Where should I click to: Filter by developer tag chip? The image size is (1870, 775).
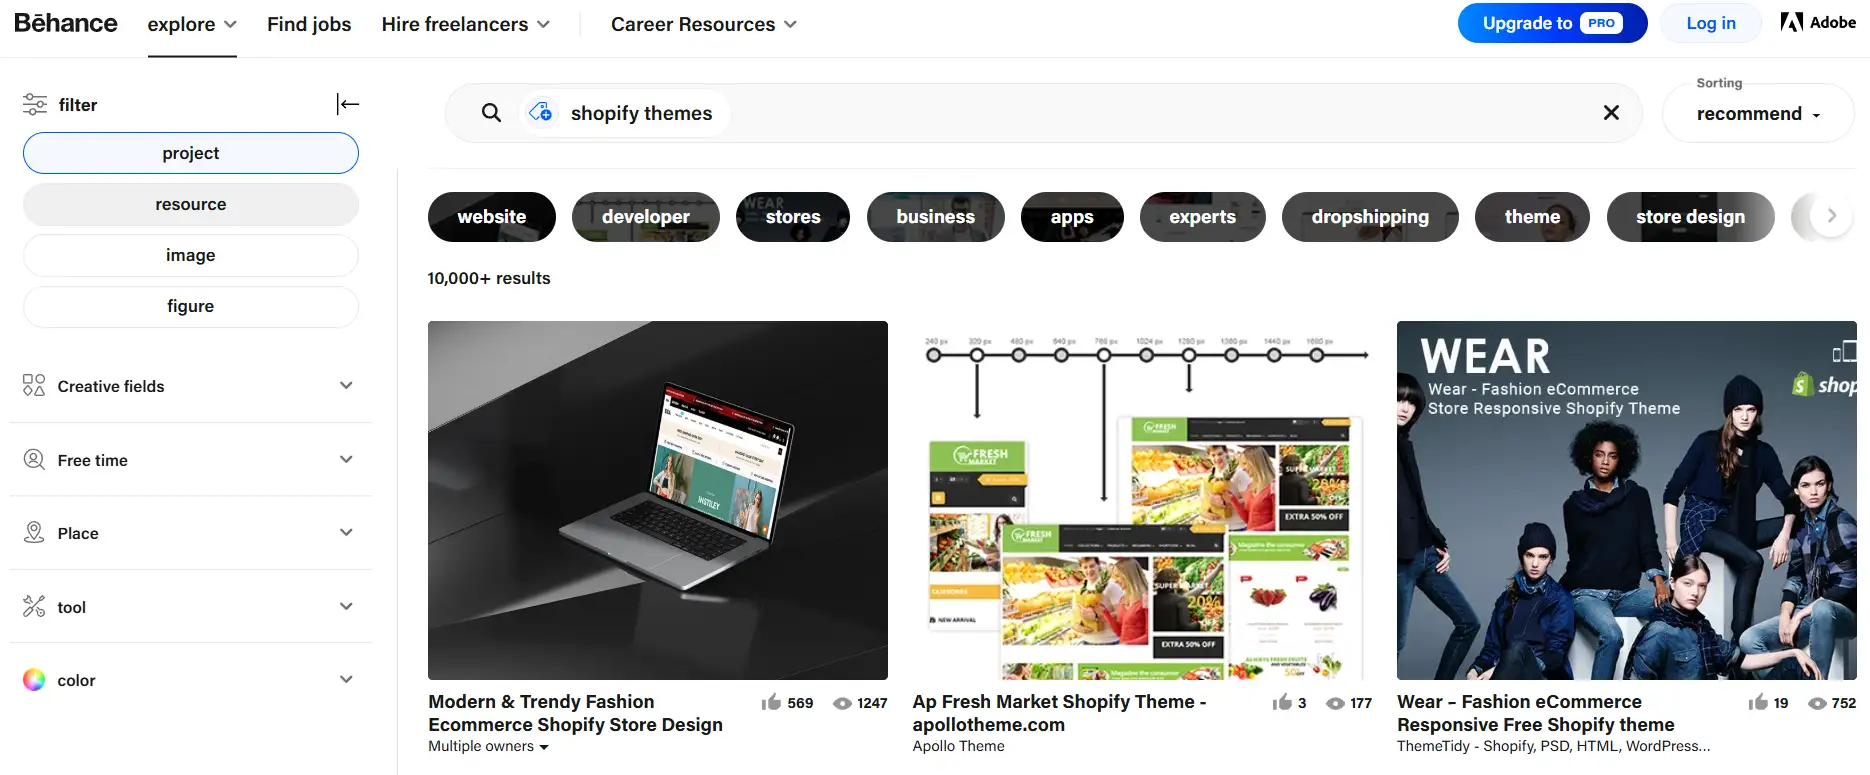(x=646, y=217)
